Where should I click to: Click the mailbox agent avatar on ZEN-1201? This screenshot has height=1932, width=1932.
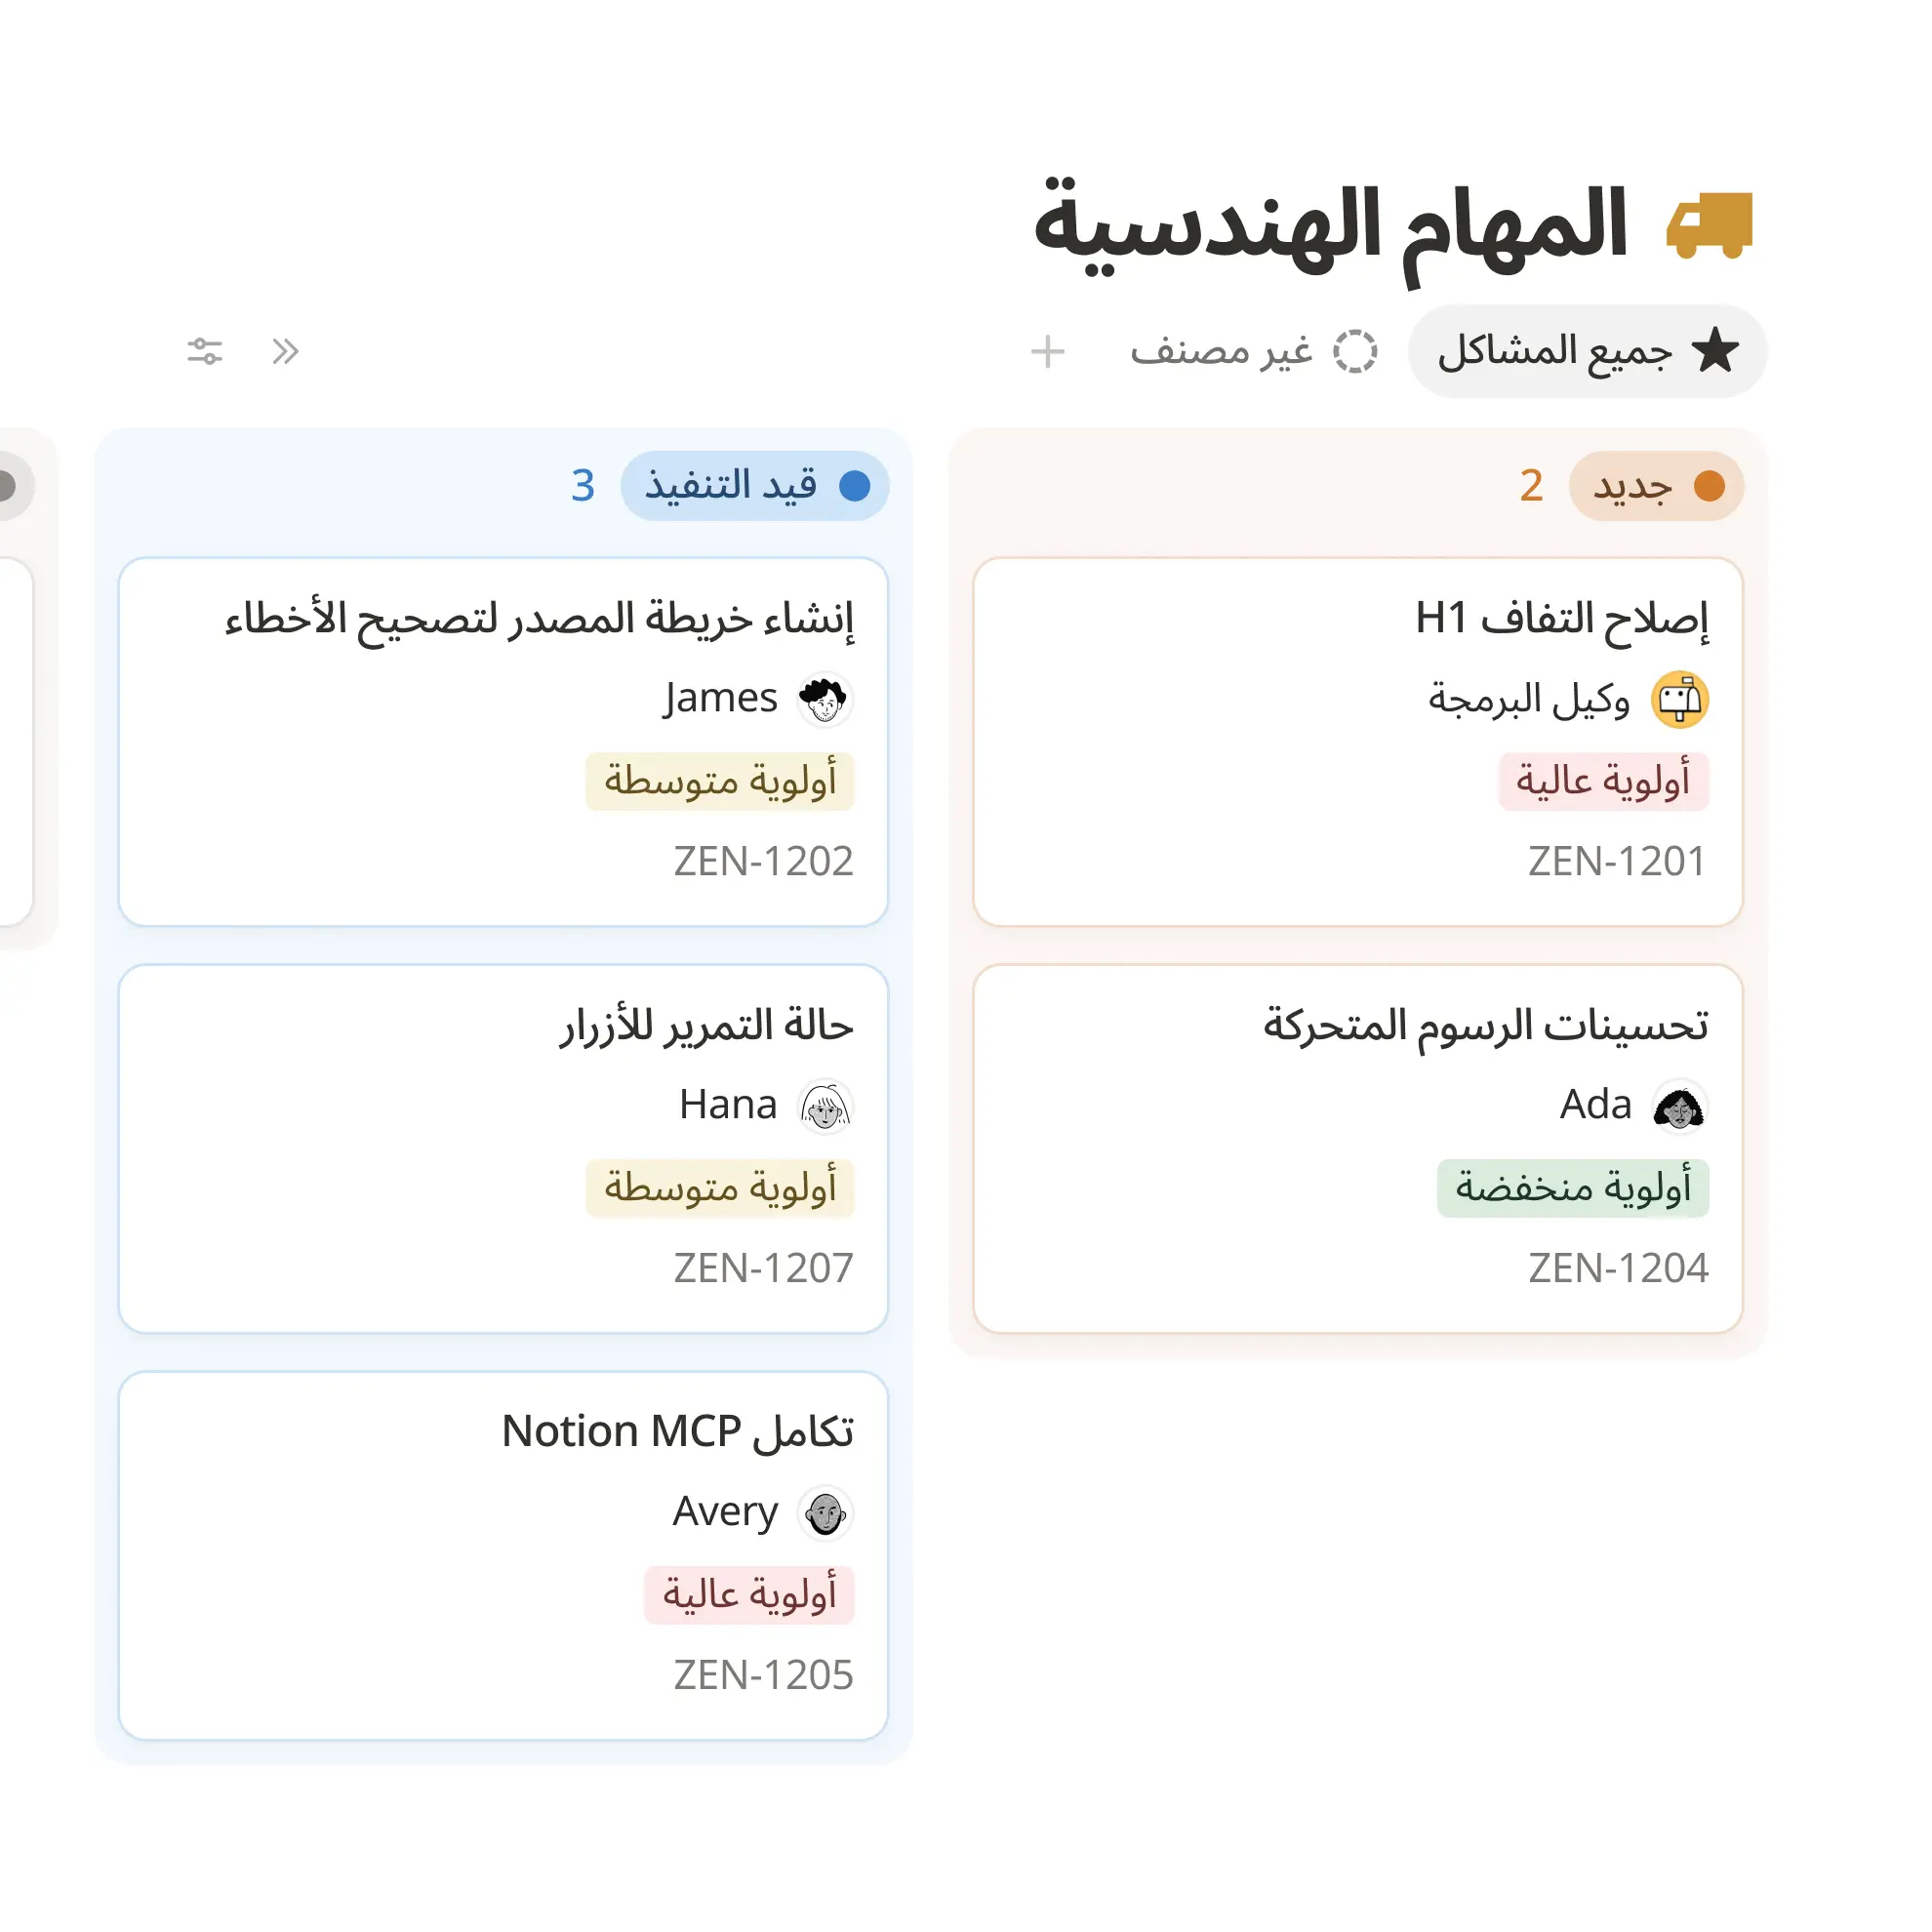[1679, 699]
